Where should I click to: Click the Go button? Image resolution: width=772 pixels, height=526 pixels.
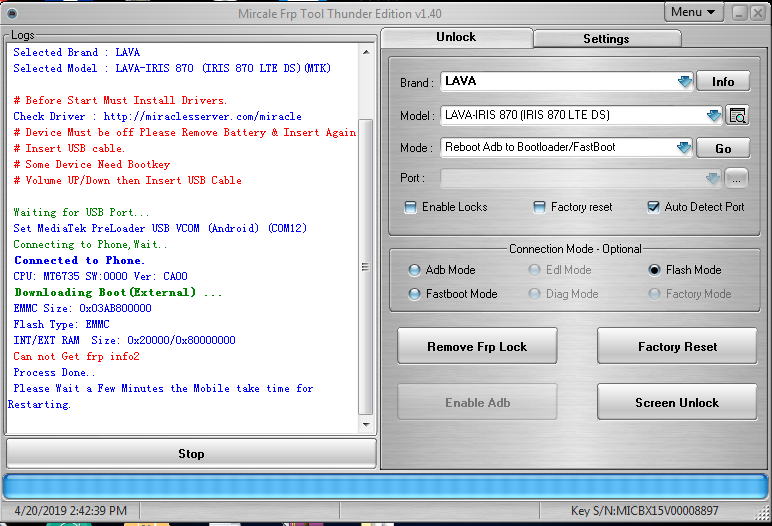[x=723, y=148]
